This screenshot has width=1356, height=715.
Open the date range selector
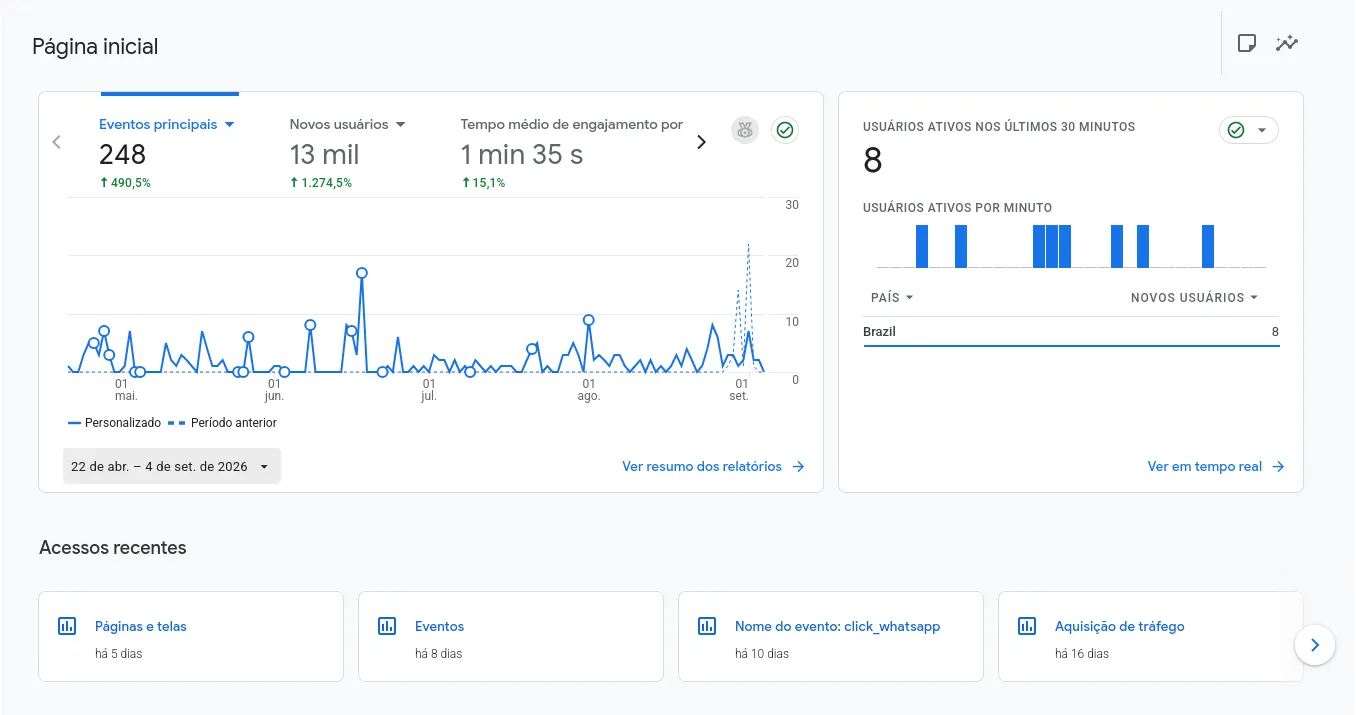pos(172,466)
